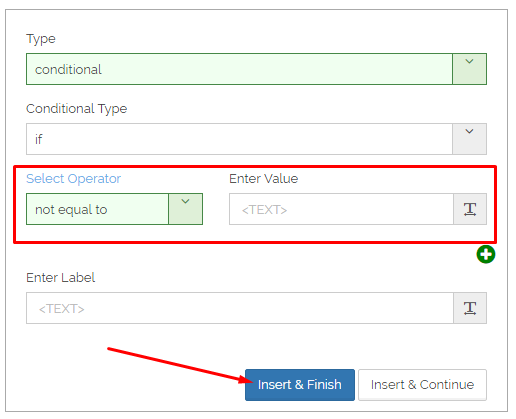Open the Type dropdown arrow
The height and width of the screenshot is (419, 516).
click(x=469, y=69)
